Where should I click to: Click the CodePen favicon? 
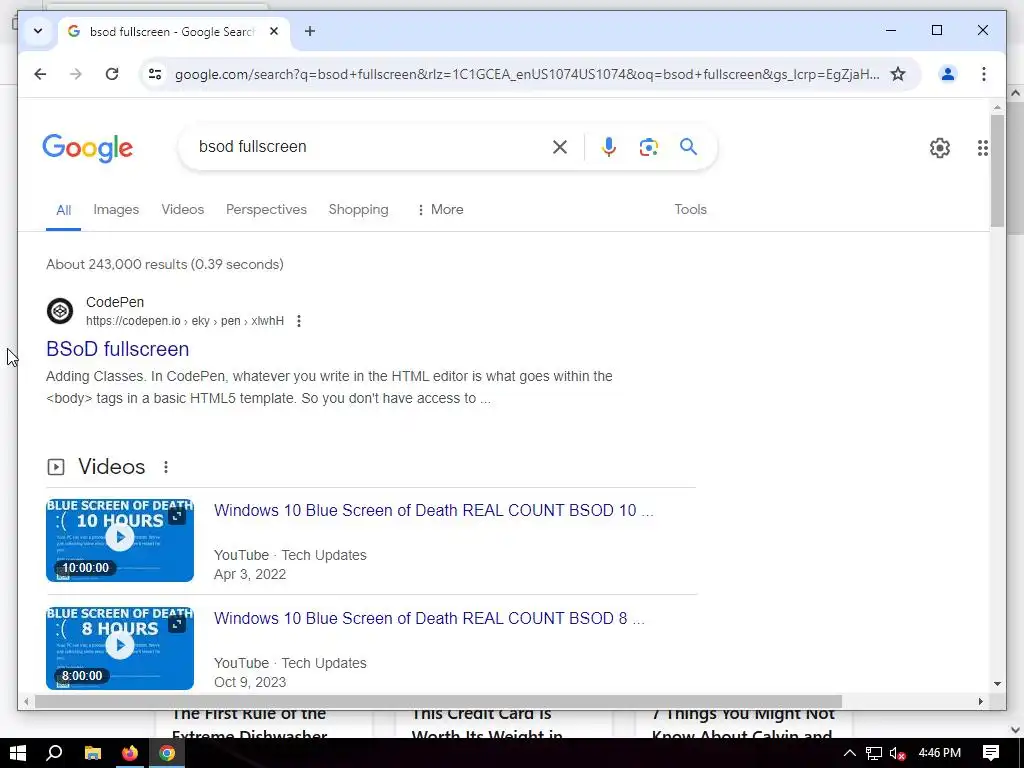pyautogui.click(x=59, y=311)
